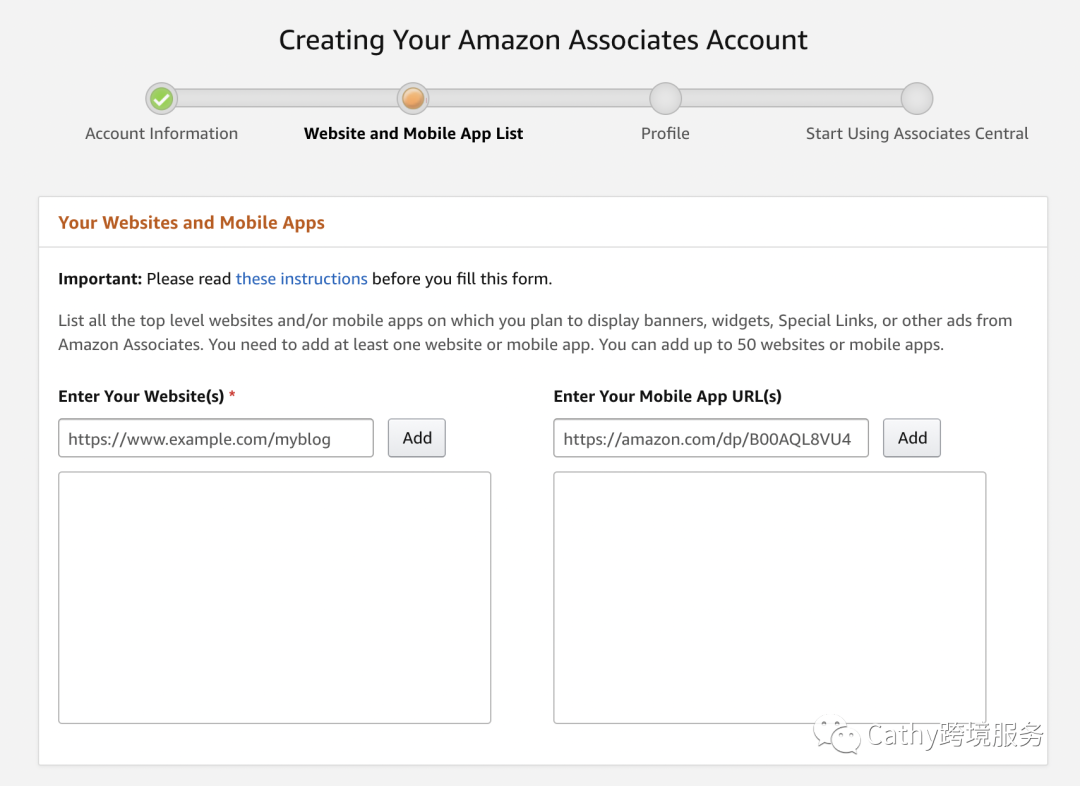
Task: Open the "these instructions" link
Action: tap(301, 279)
